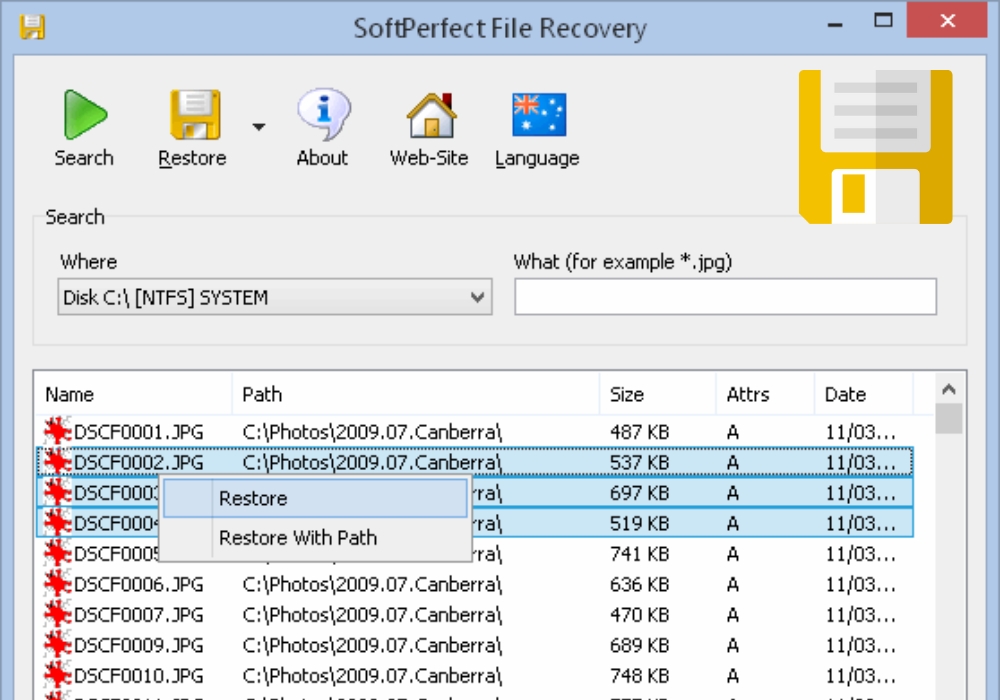The image size is (1000, 700).
Task: Sort by the Attrs column header
Action: pyautogui.click(x=765, y=395)
